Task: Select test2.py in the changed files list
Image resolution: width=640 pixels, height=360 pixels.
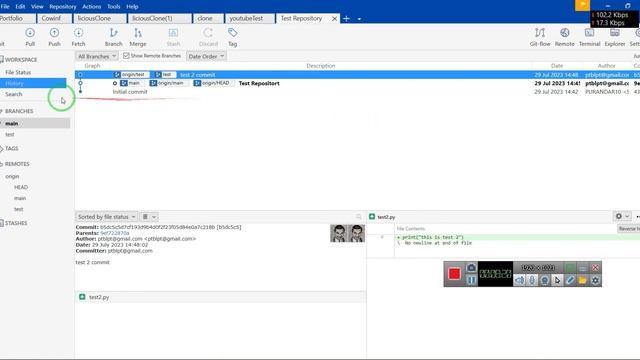Action: coord(99,297)
